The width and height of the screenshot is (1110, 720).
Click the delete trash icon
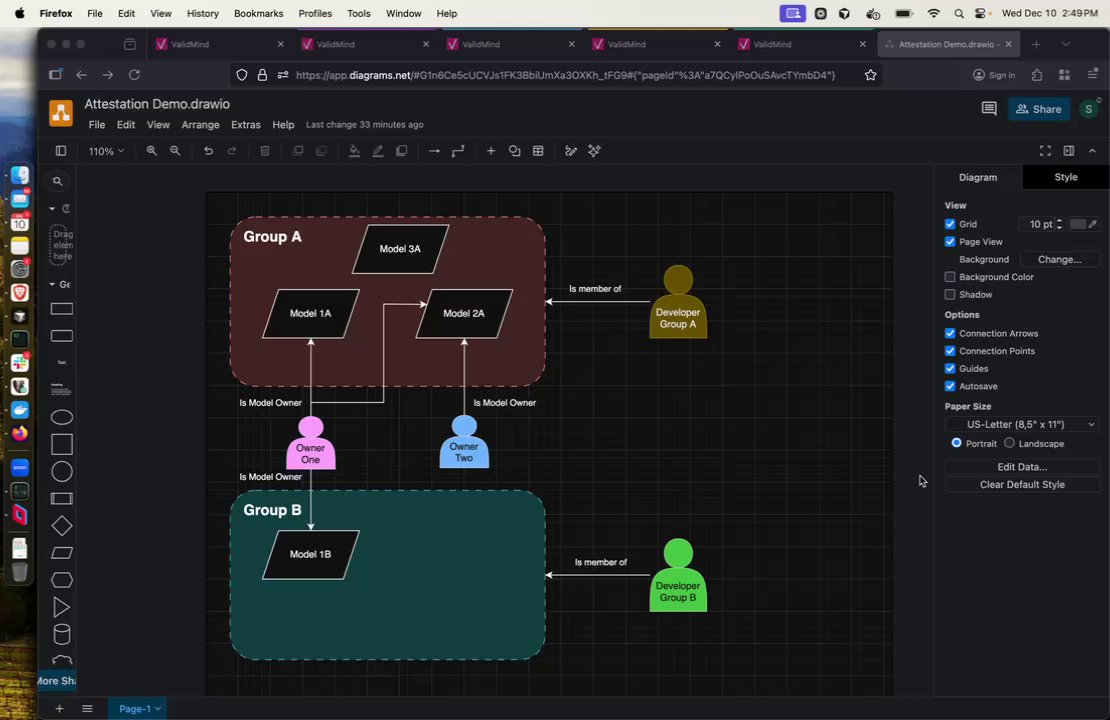coord(265,151)
